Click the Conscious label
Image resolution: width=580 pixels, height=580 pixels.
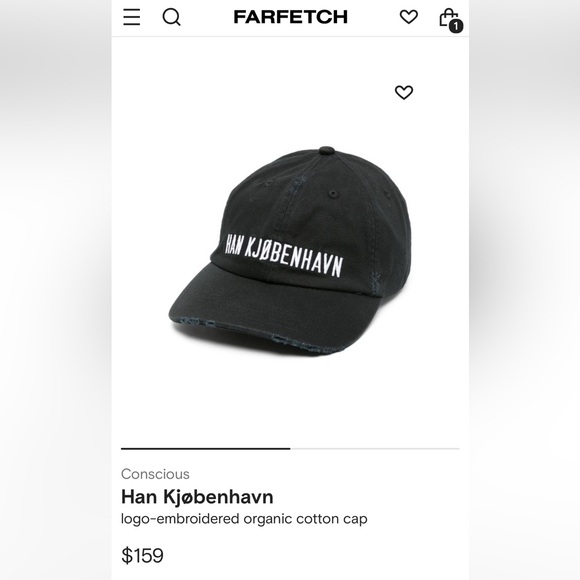pos(155,474)
